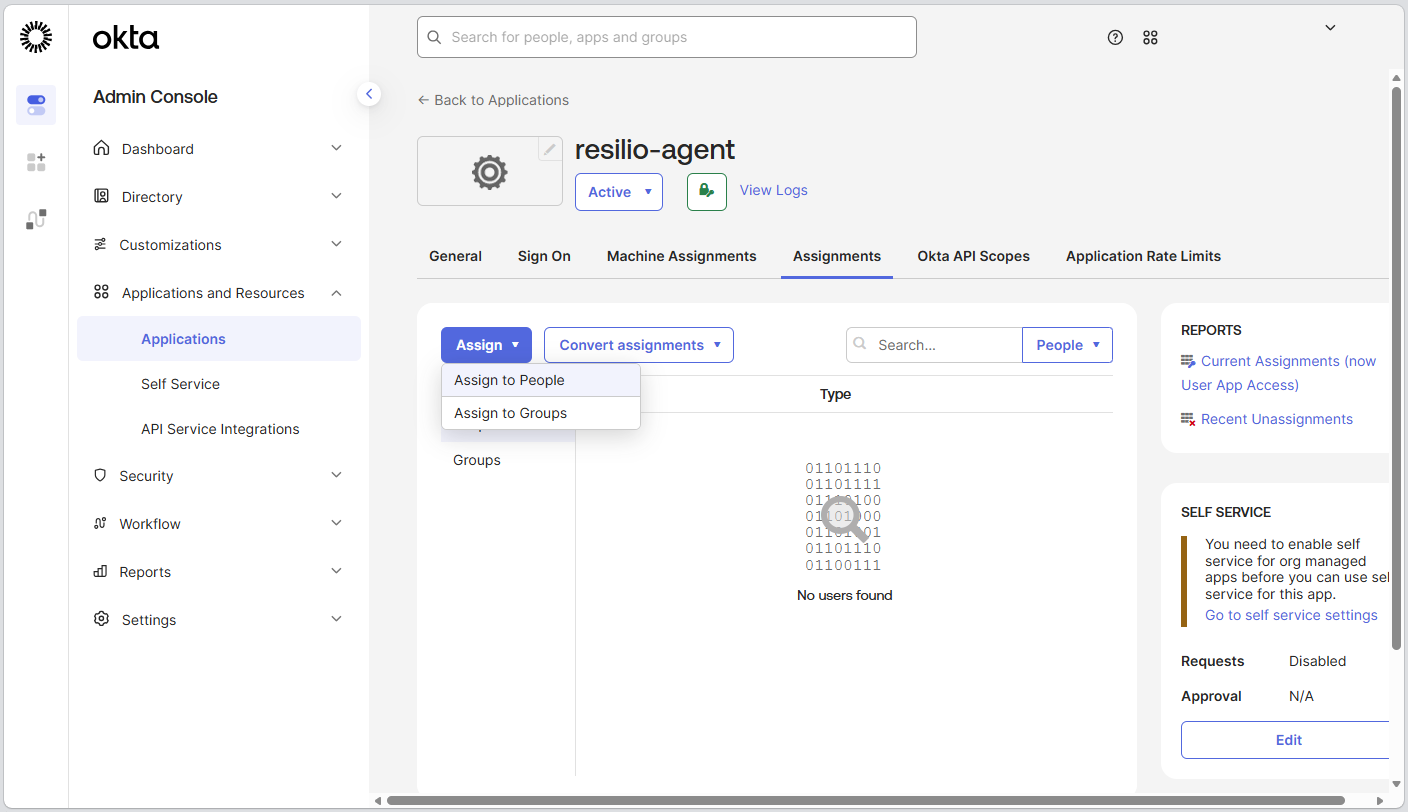This screenshot has width=1408, height=812.
Task: Switch to the Application Rate Limits tab
Action: coord(1143,256)
